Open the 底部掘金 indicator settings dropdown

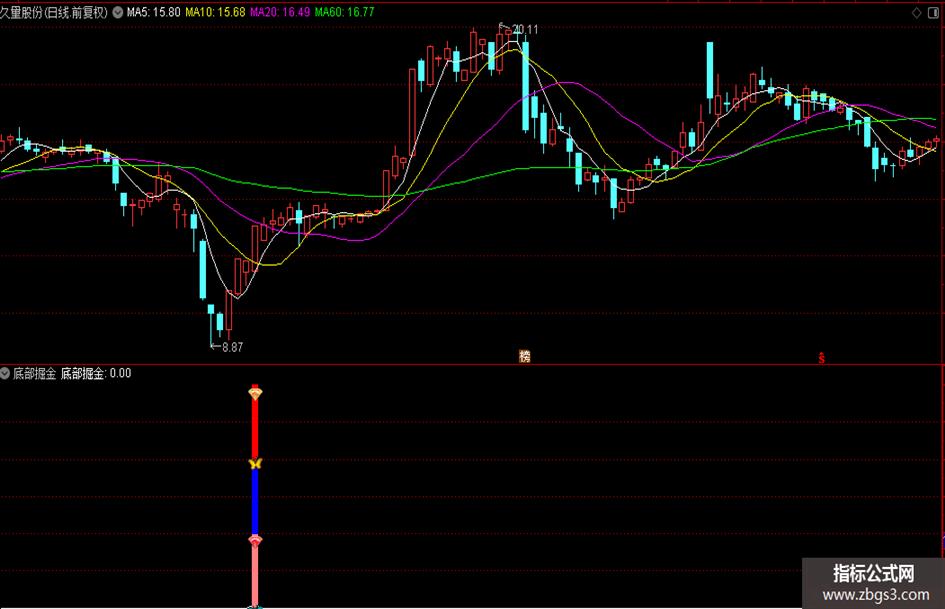[5, 373]
